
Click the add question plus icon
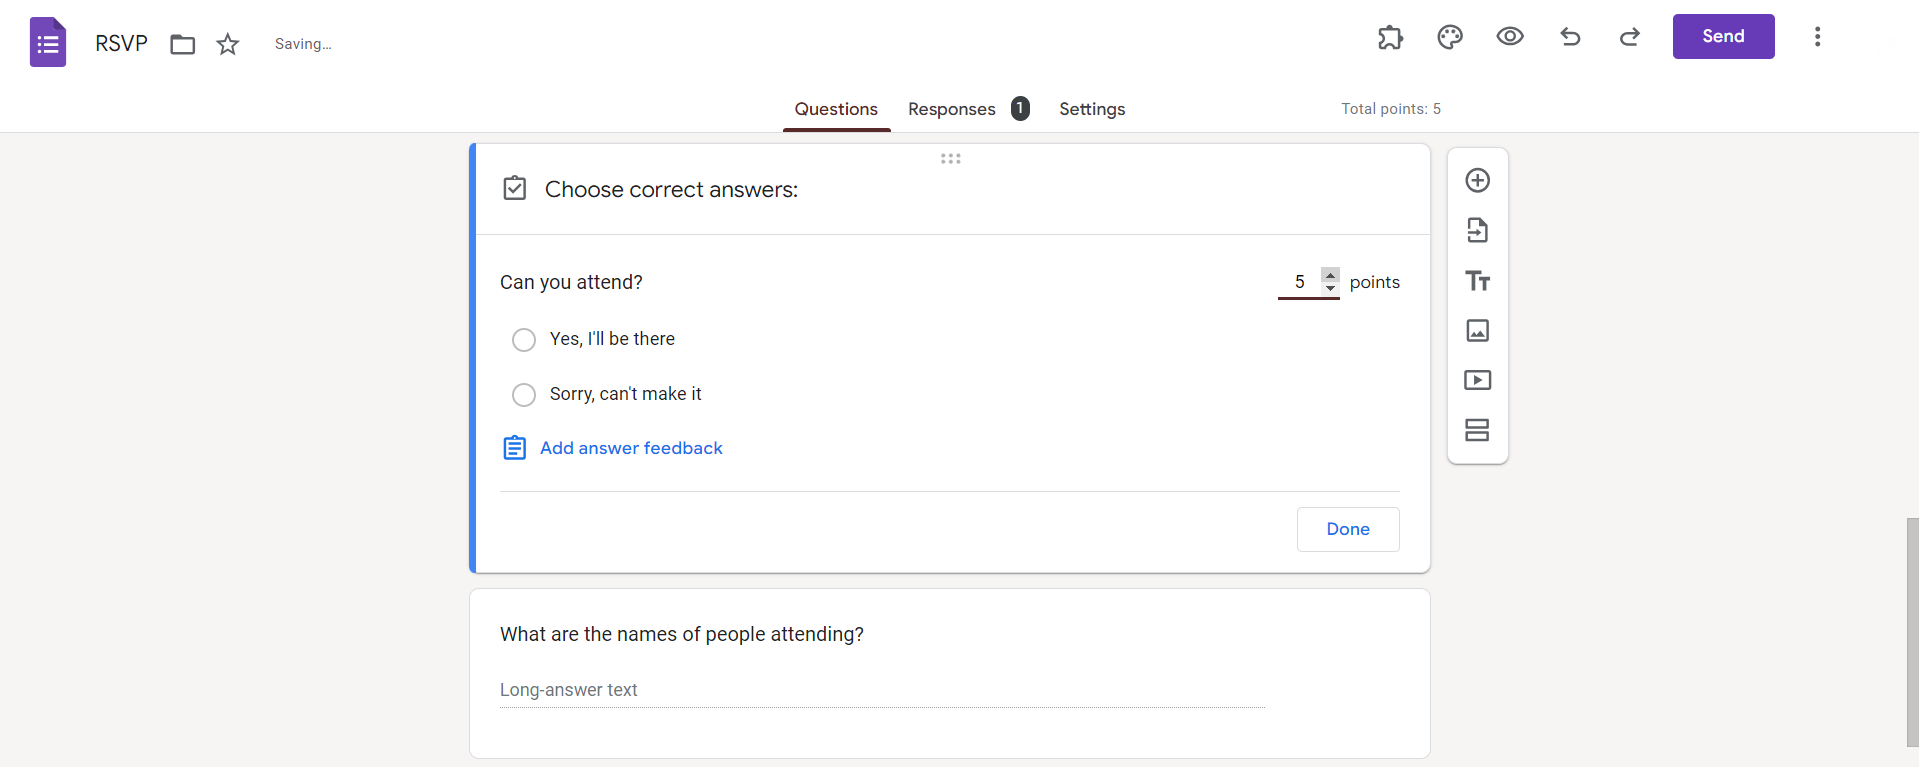[1477, 180]
